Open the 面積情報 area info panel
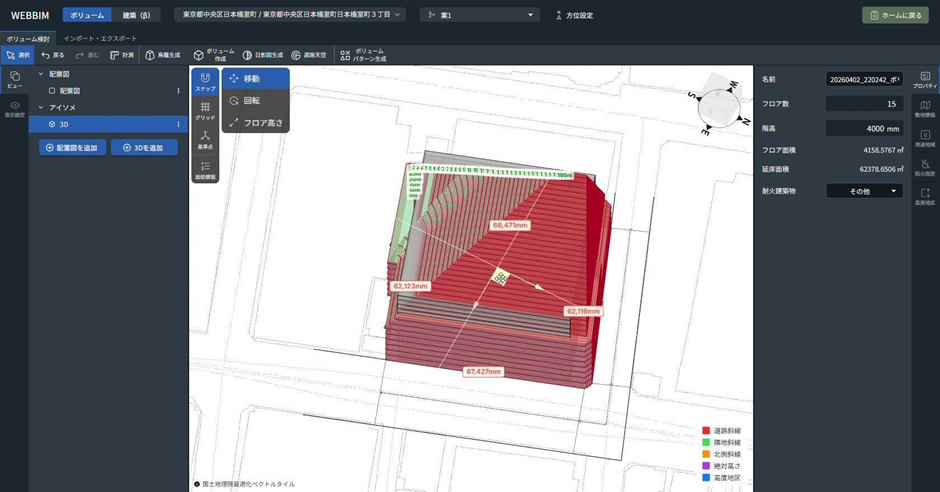This screenshot has width=940, height=492. [205, 170]
